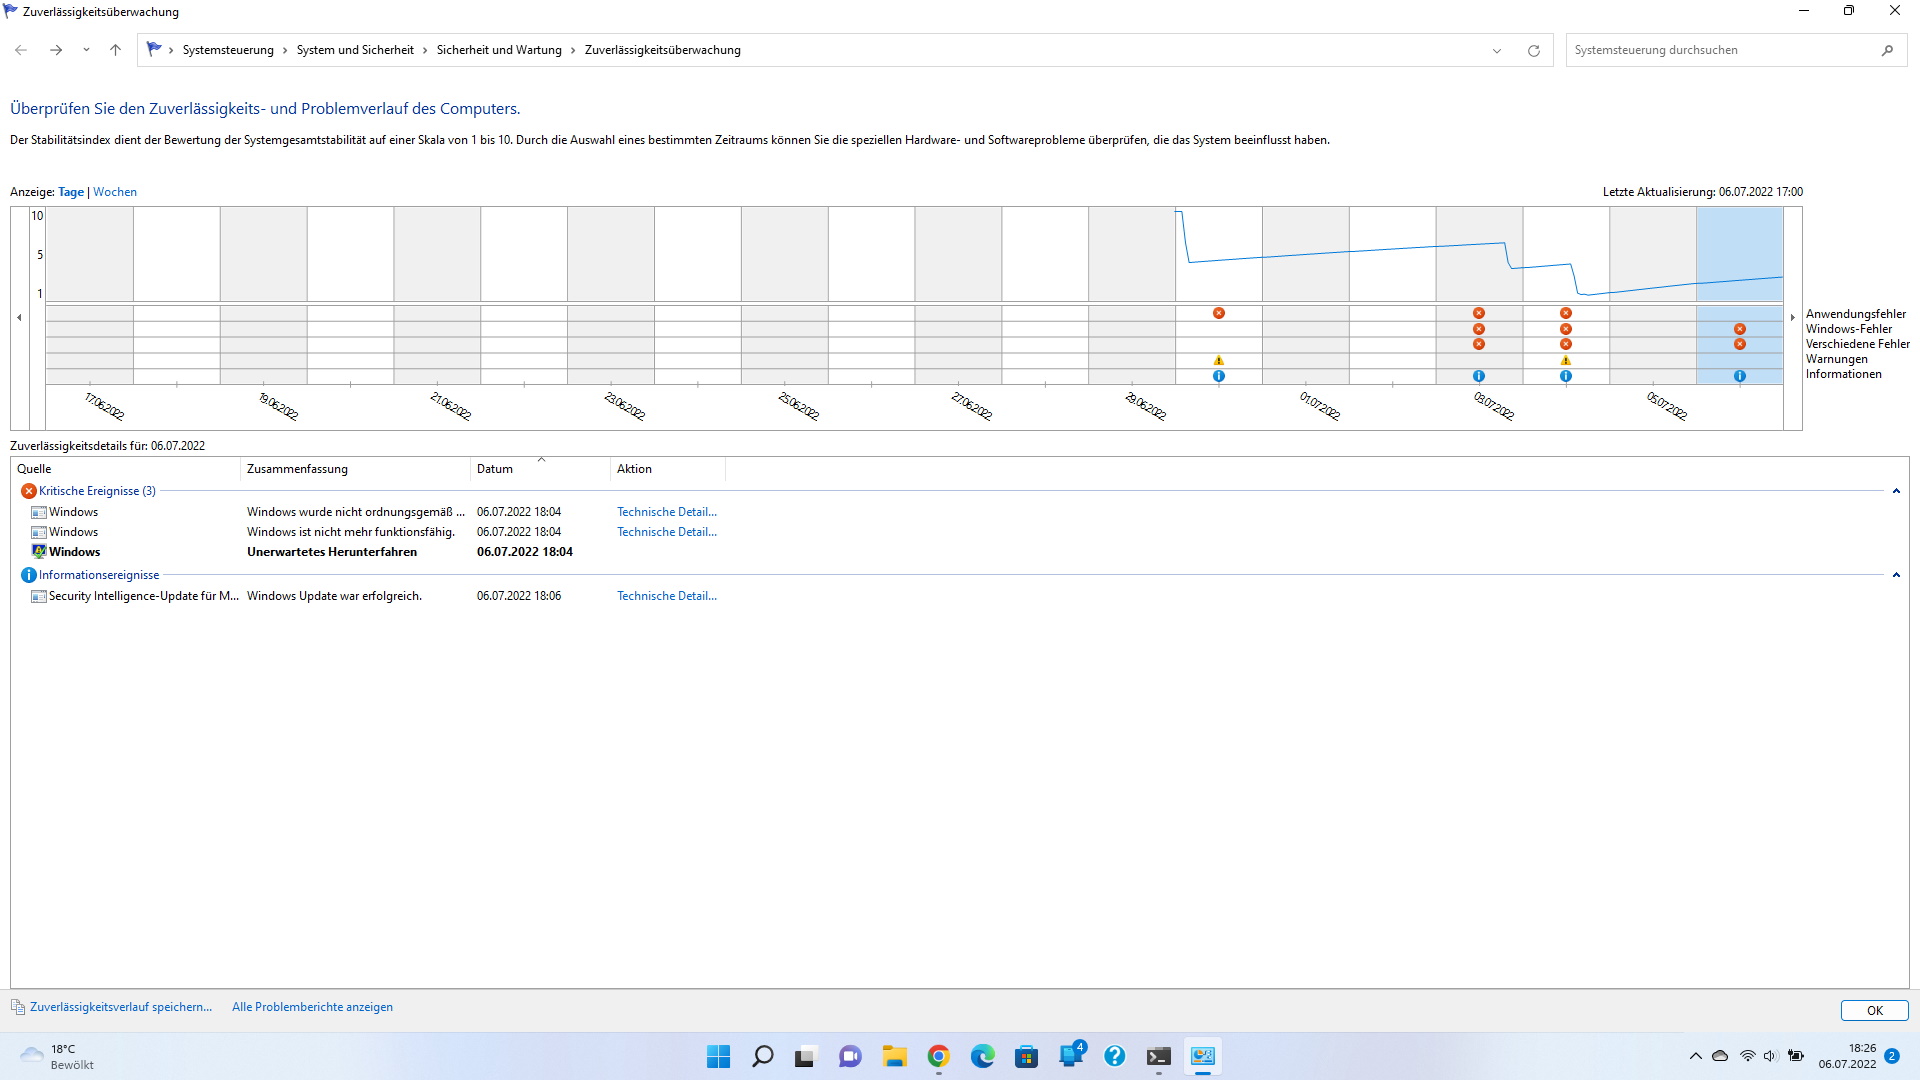Click Alle Problemberichte anzeigen link
This screenshot has width=1920, height=1080.
312,1007
